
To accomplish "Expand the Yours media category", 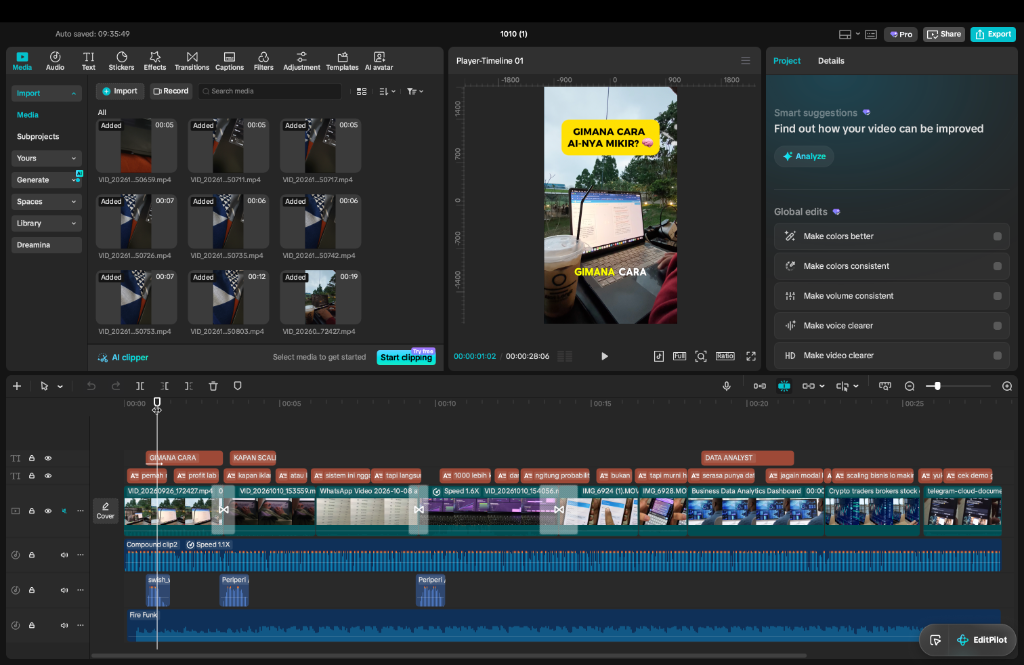I will tap(46, 158).
